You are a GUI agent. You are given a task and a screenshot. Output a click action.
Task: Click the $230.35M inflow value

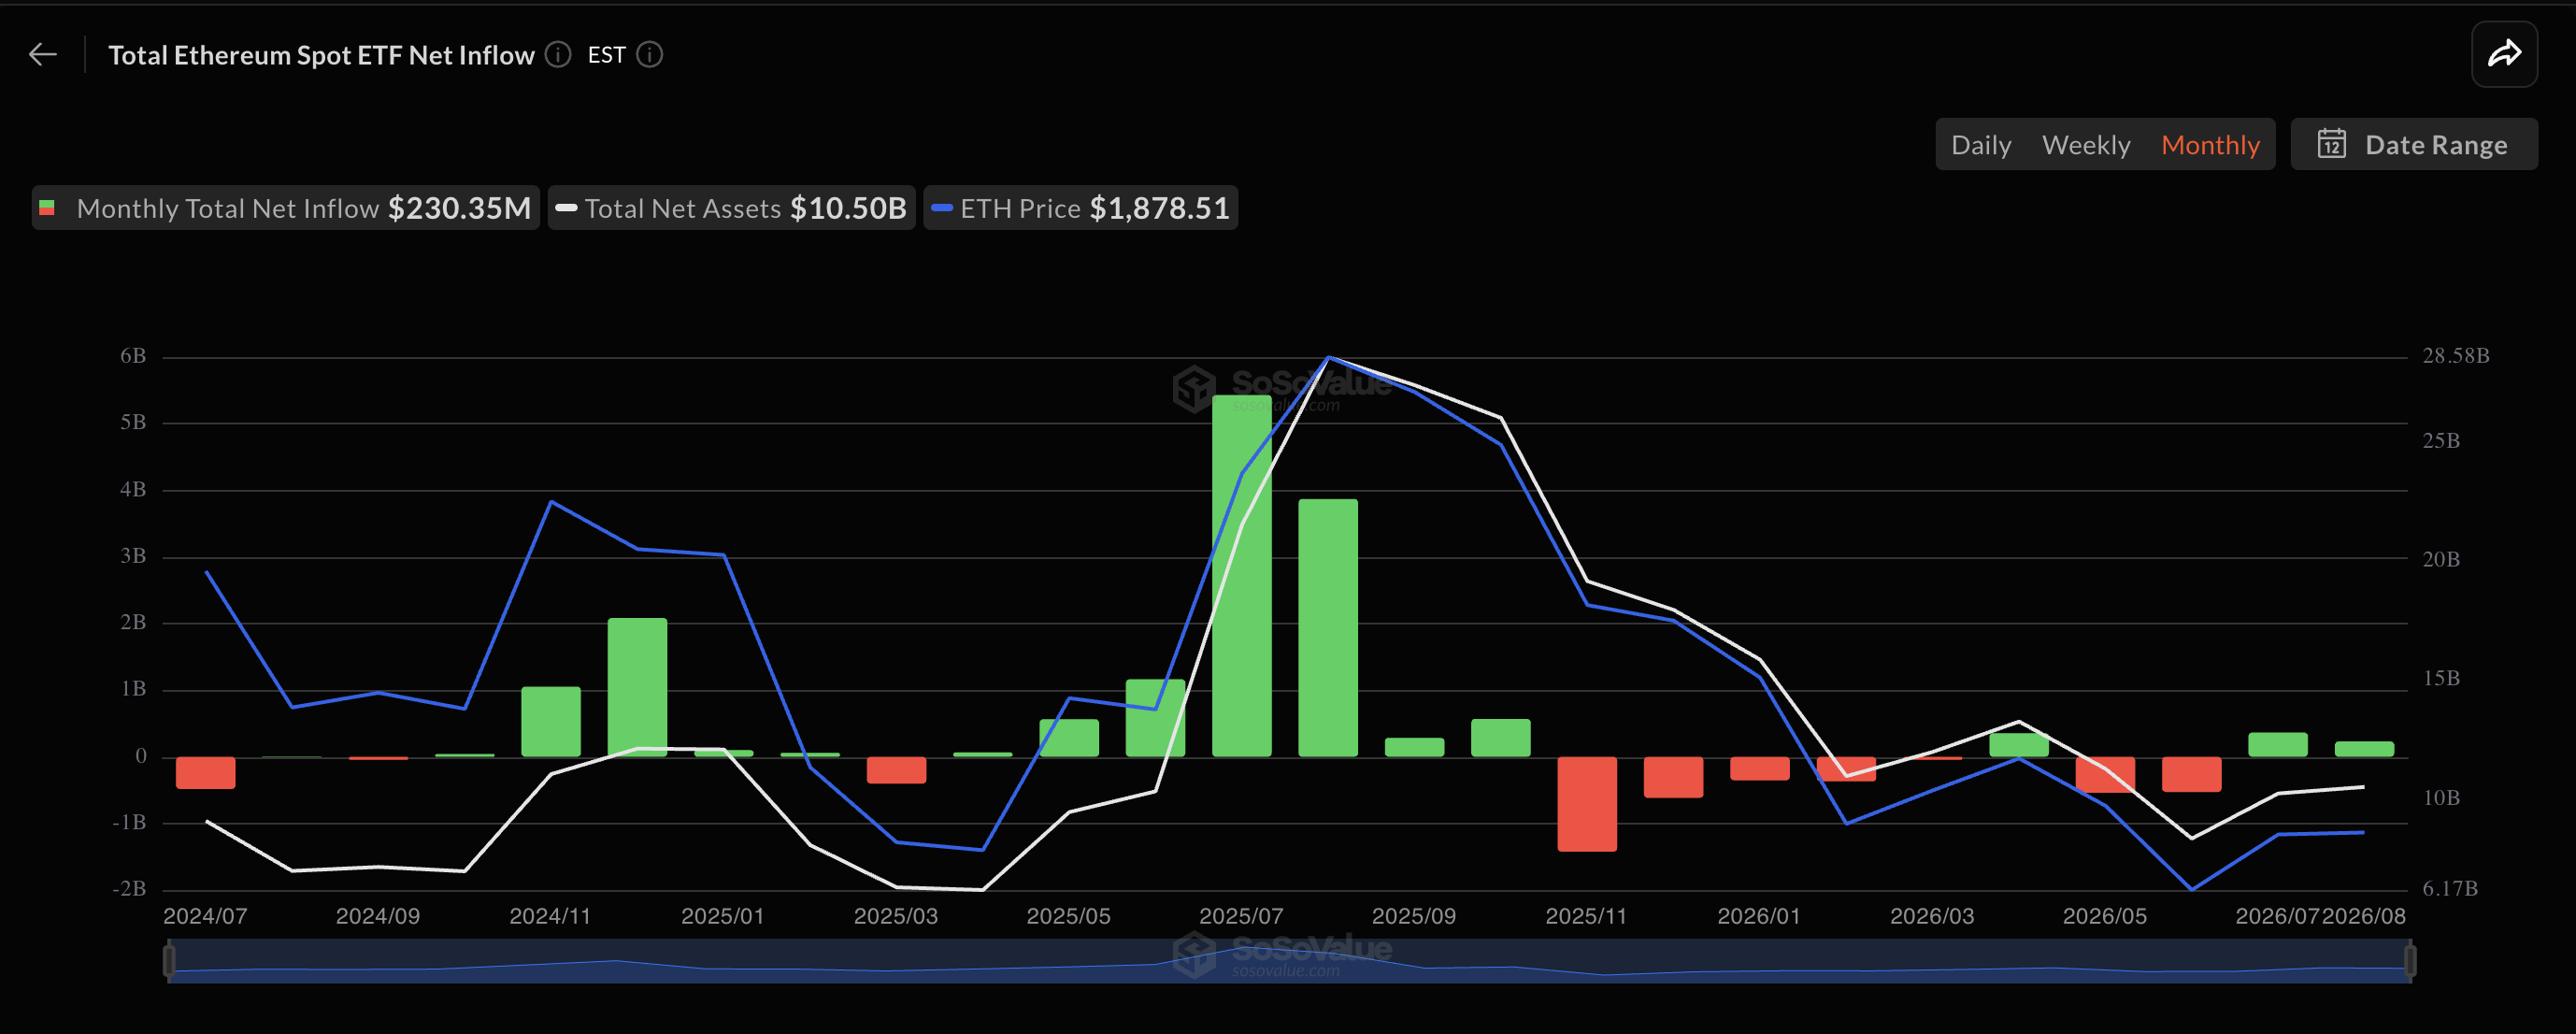459,208
